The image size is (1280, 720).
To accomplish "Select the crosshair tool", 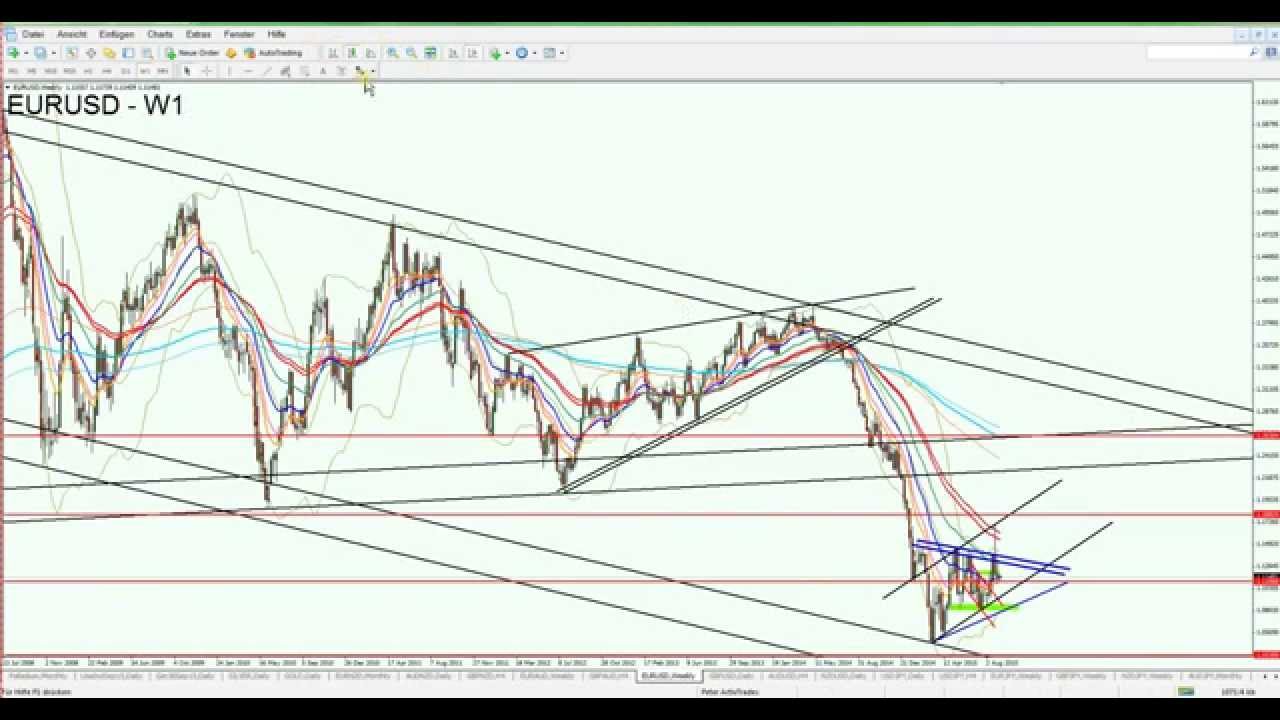I will click(207, 71).
